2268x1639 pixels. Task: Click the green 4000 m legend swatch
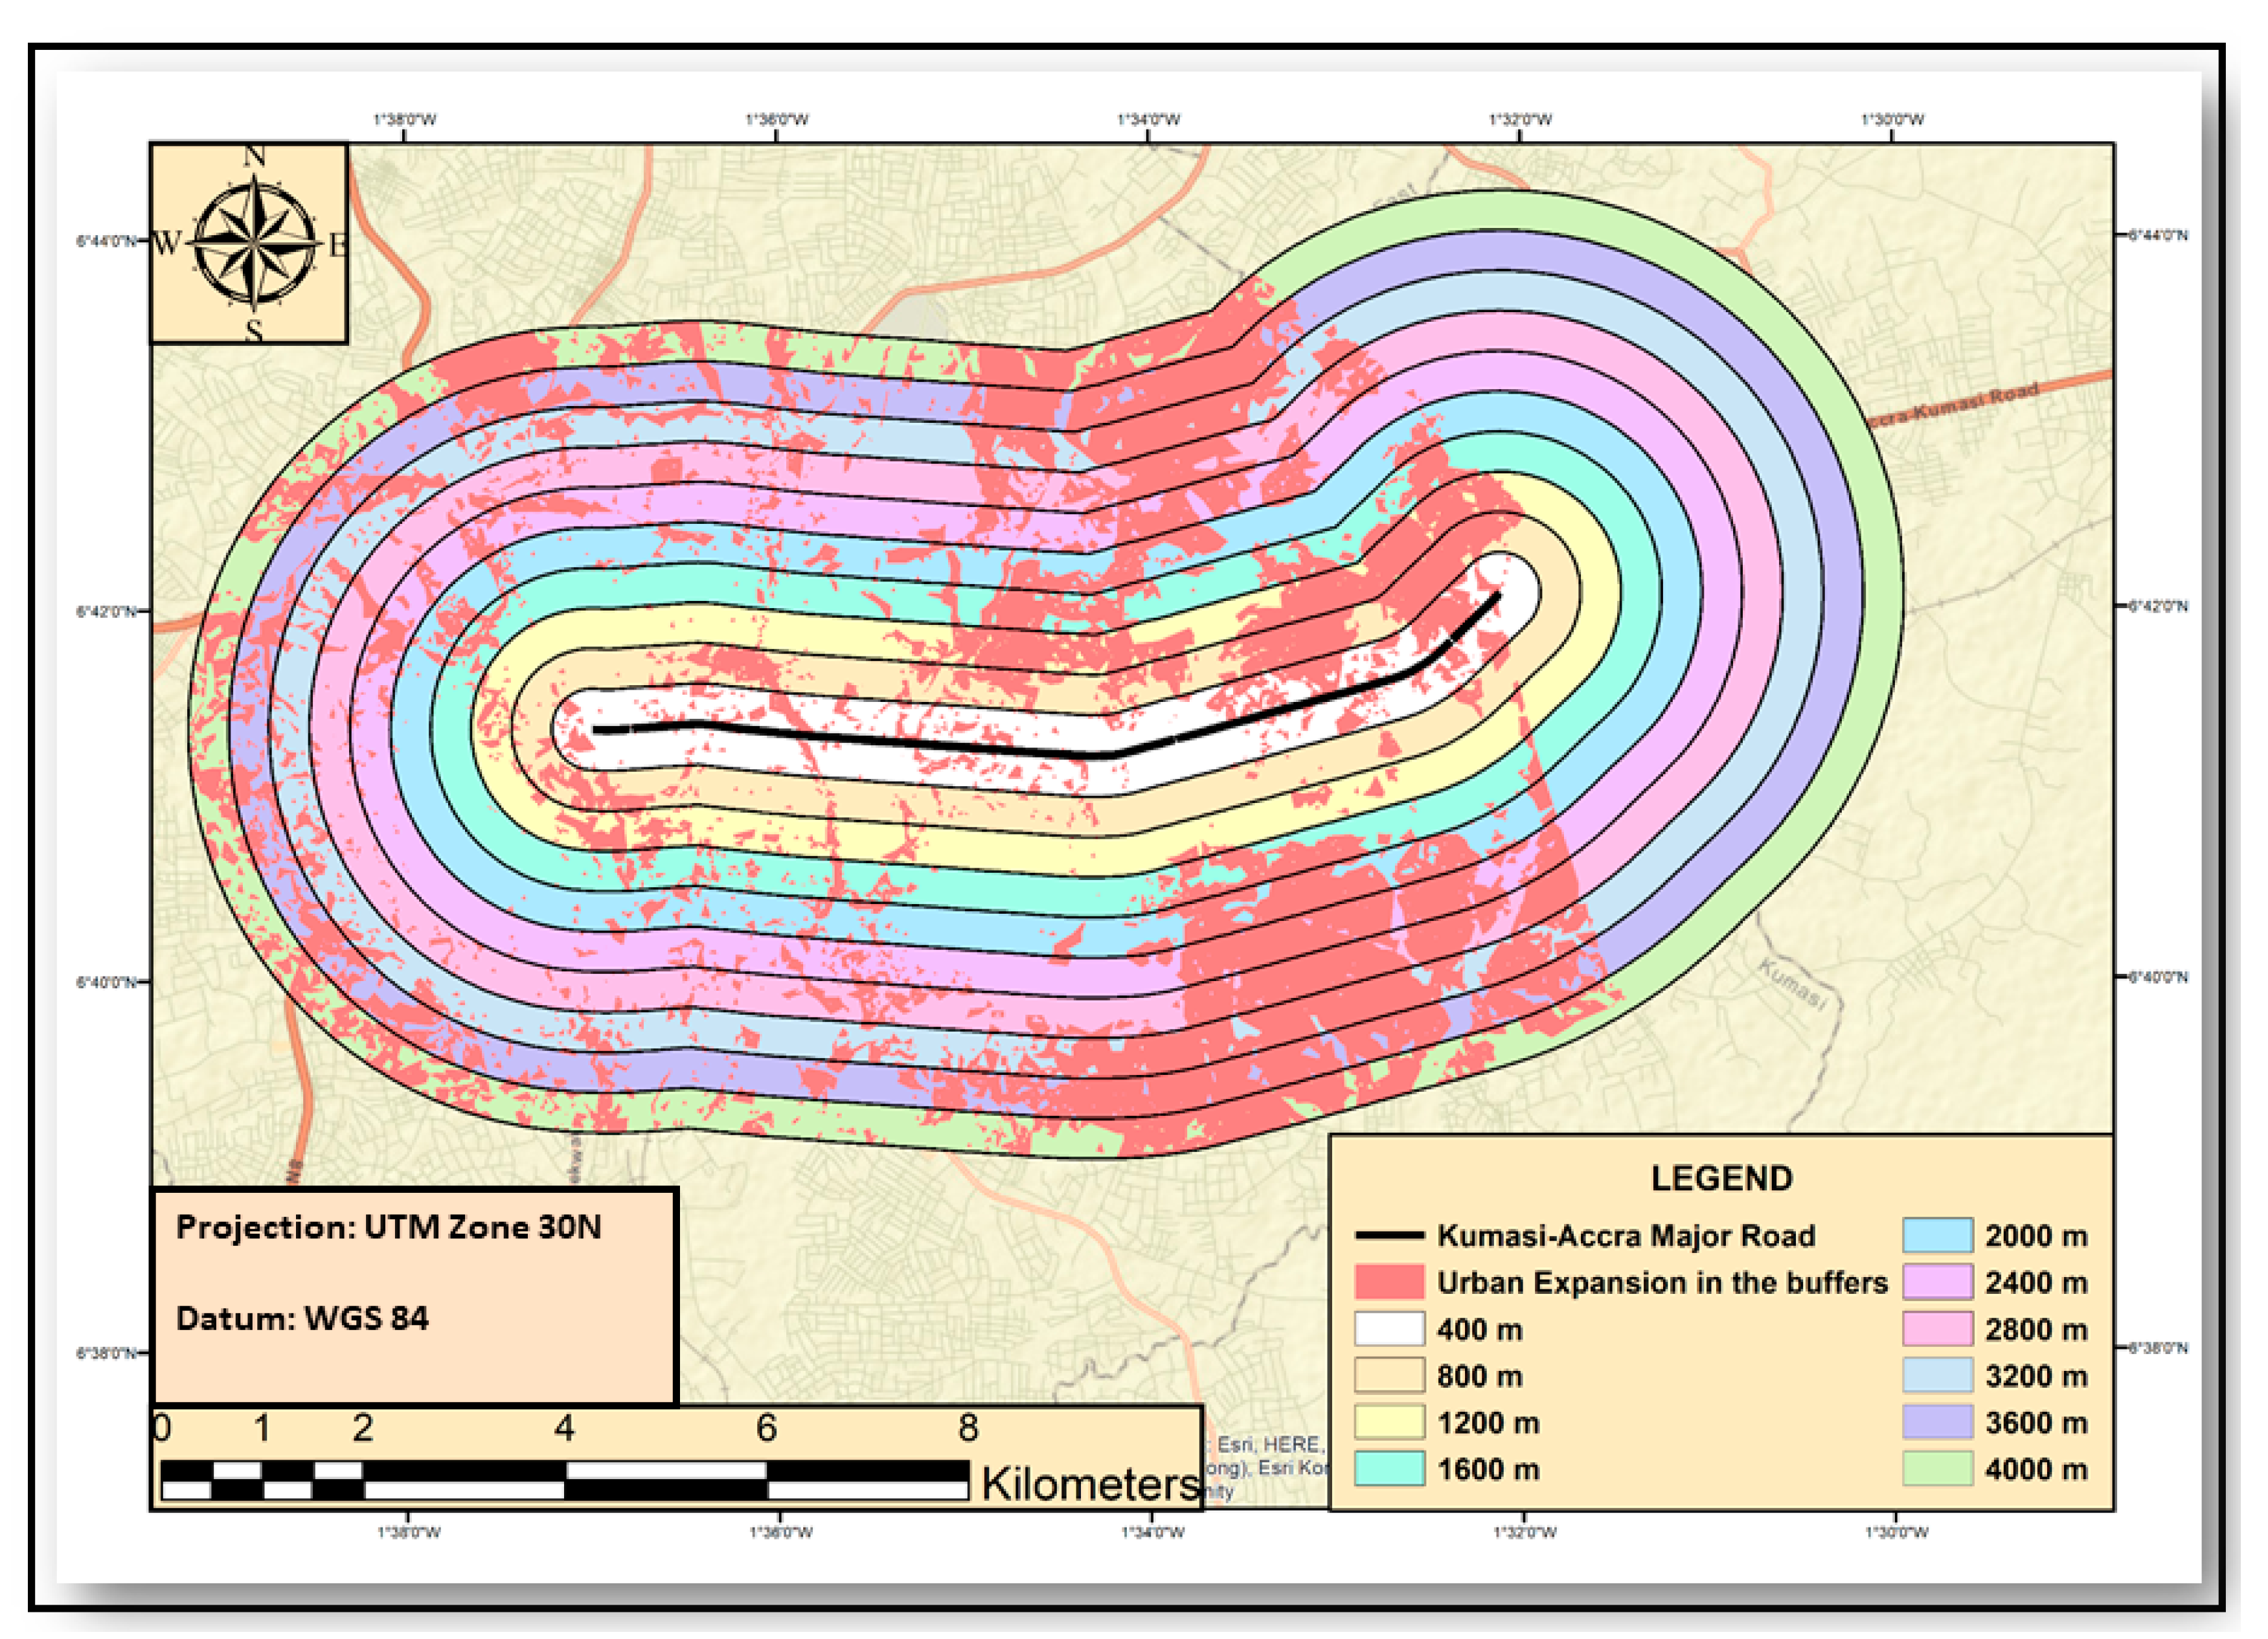[1939, 1470]
